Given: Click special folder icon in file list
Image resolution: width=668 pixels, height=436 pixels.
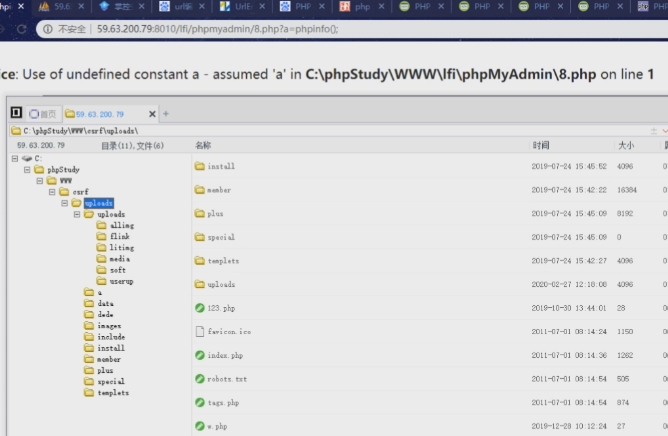Looking at the screenshot, I should (200, 237).
